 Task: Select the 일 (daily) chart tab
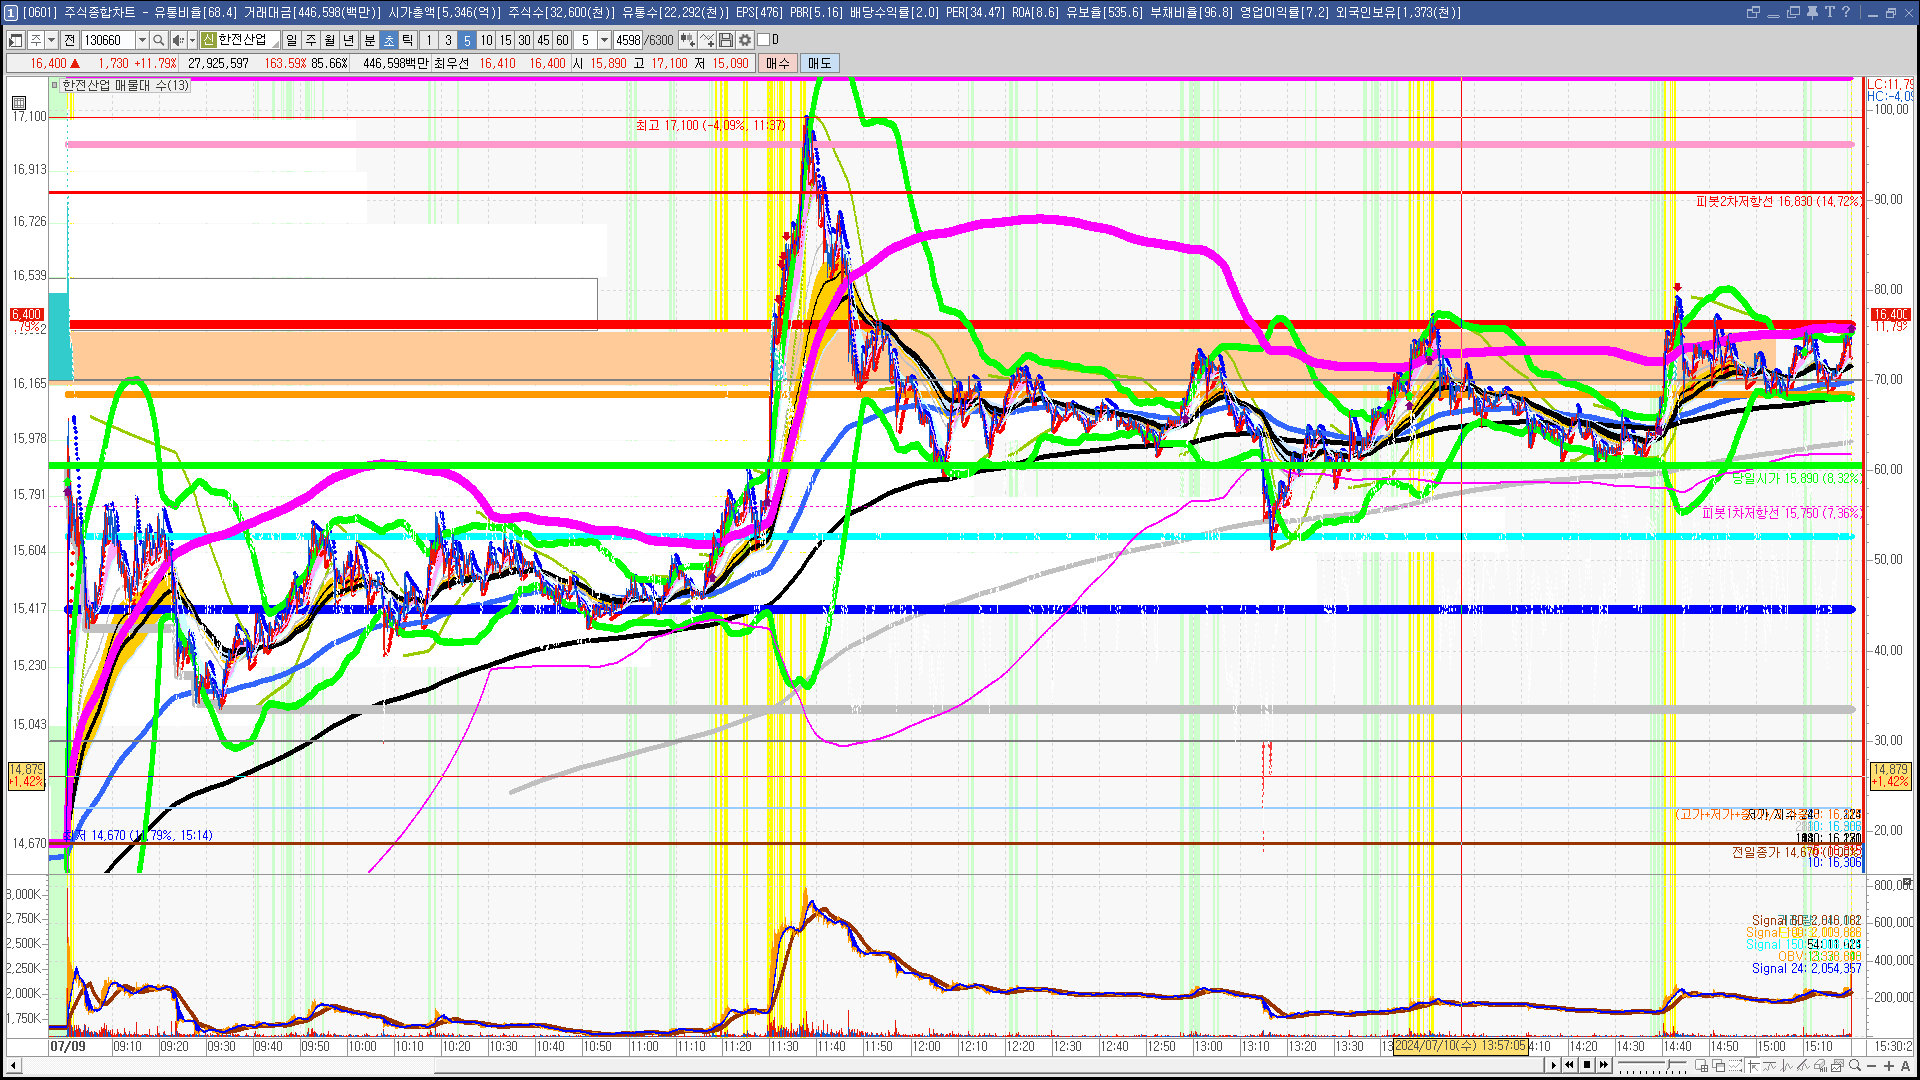[x=291, y=40]
